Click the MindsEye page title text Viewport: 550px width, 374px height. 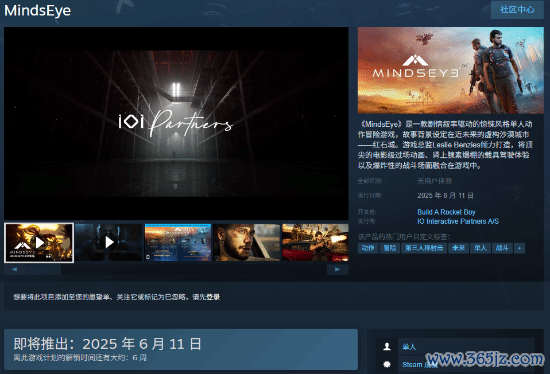[38, 10]
